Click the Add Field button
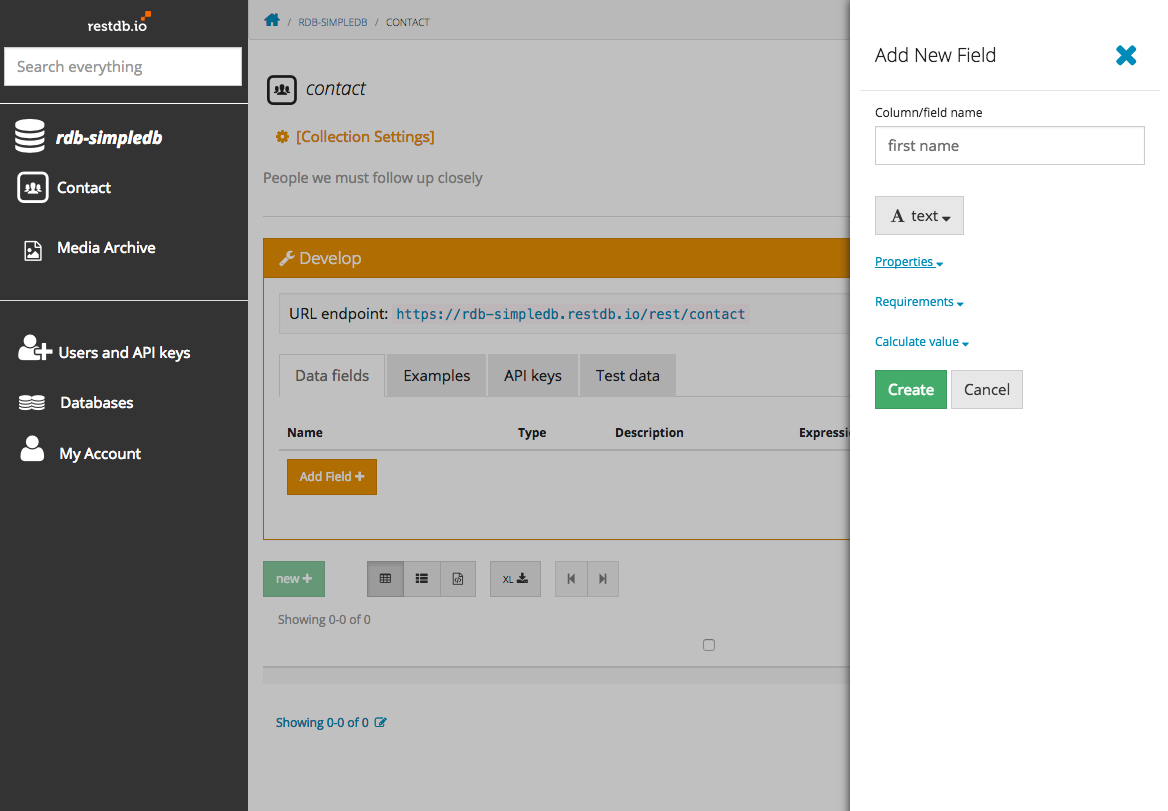 [332, 477]
